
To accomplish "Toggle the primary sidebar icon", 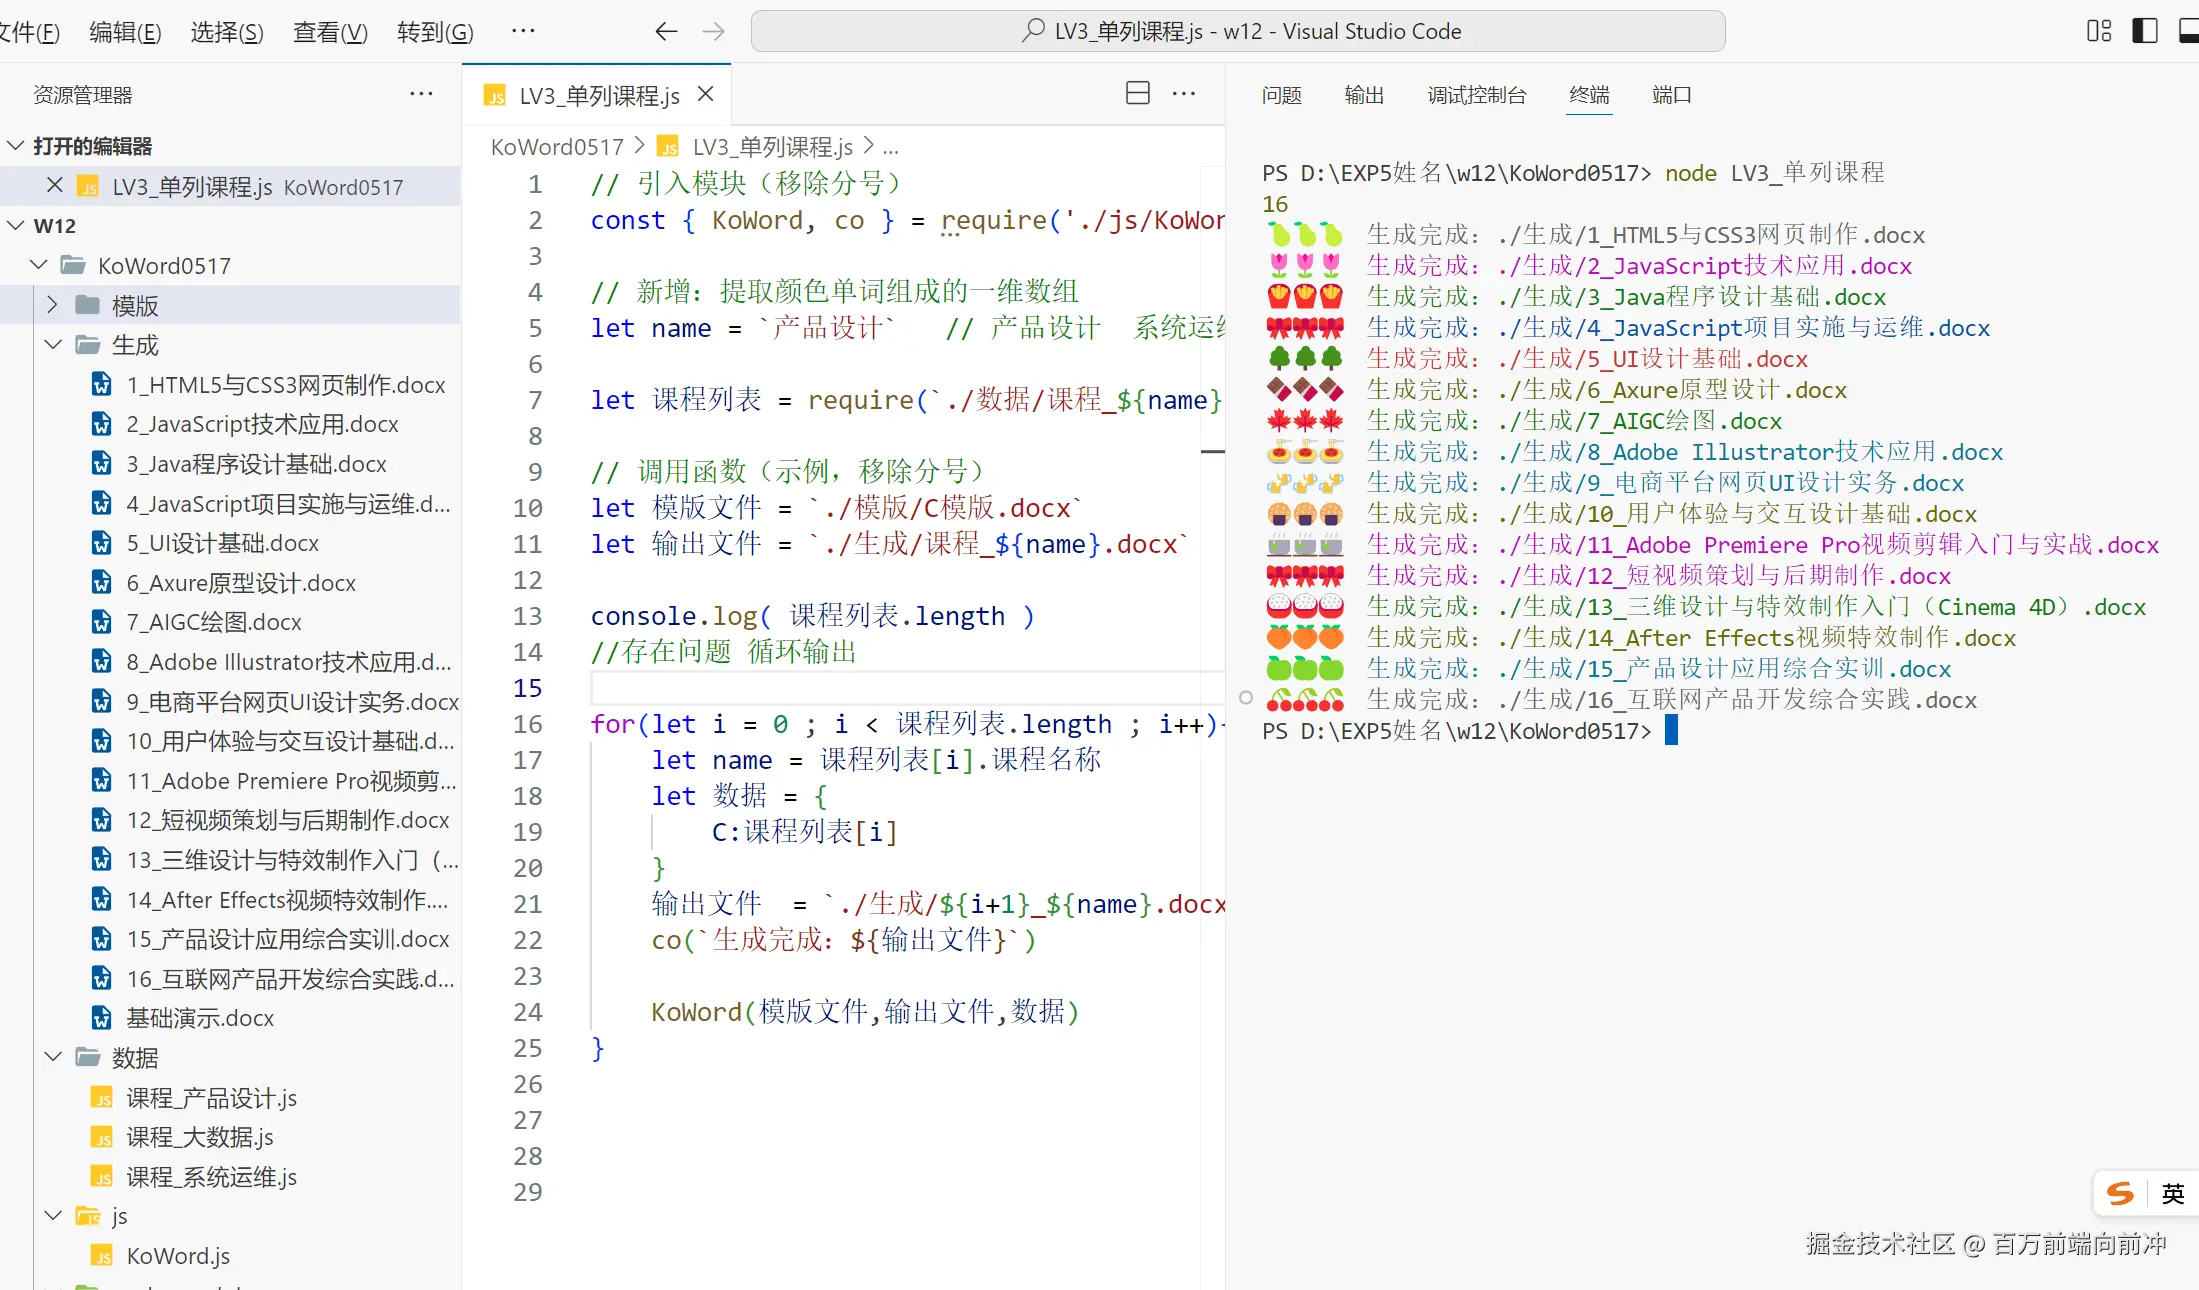I will [x=2144, y=31].
